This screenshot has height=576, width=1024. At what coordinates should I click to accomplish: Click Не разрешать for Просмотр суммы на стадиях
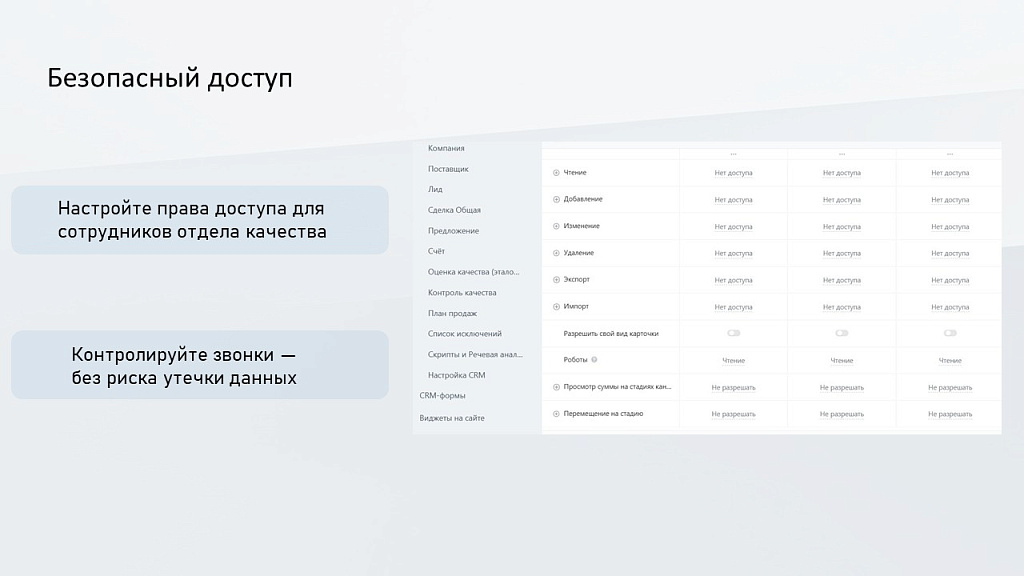735,387
